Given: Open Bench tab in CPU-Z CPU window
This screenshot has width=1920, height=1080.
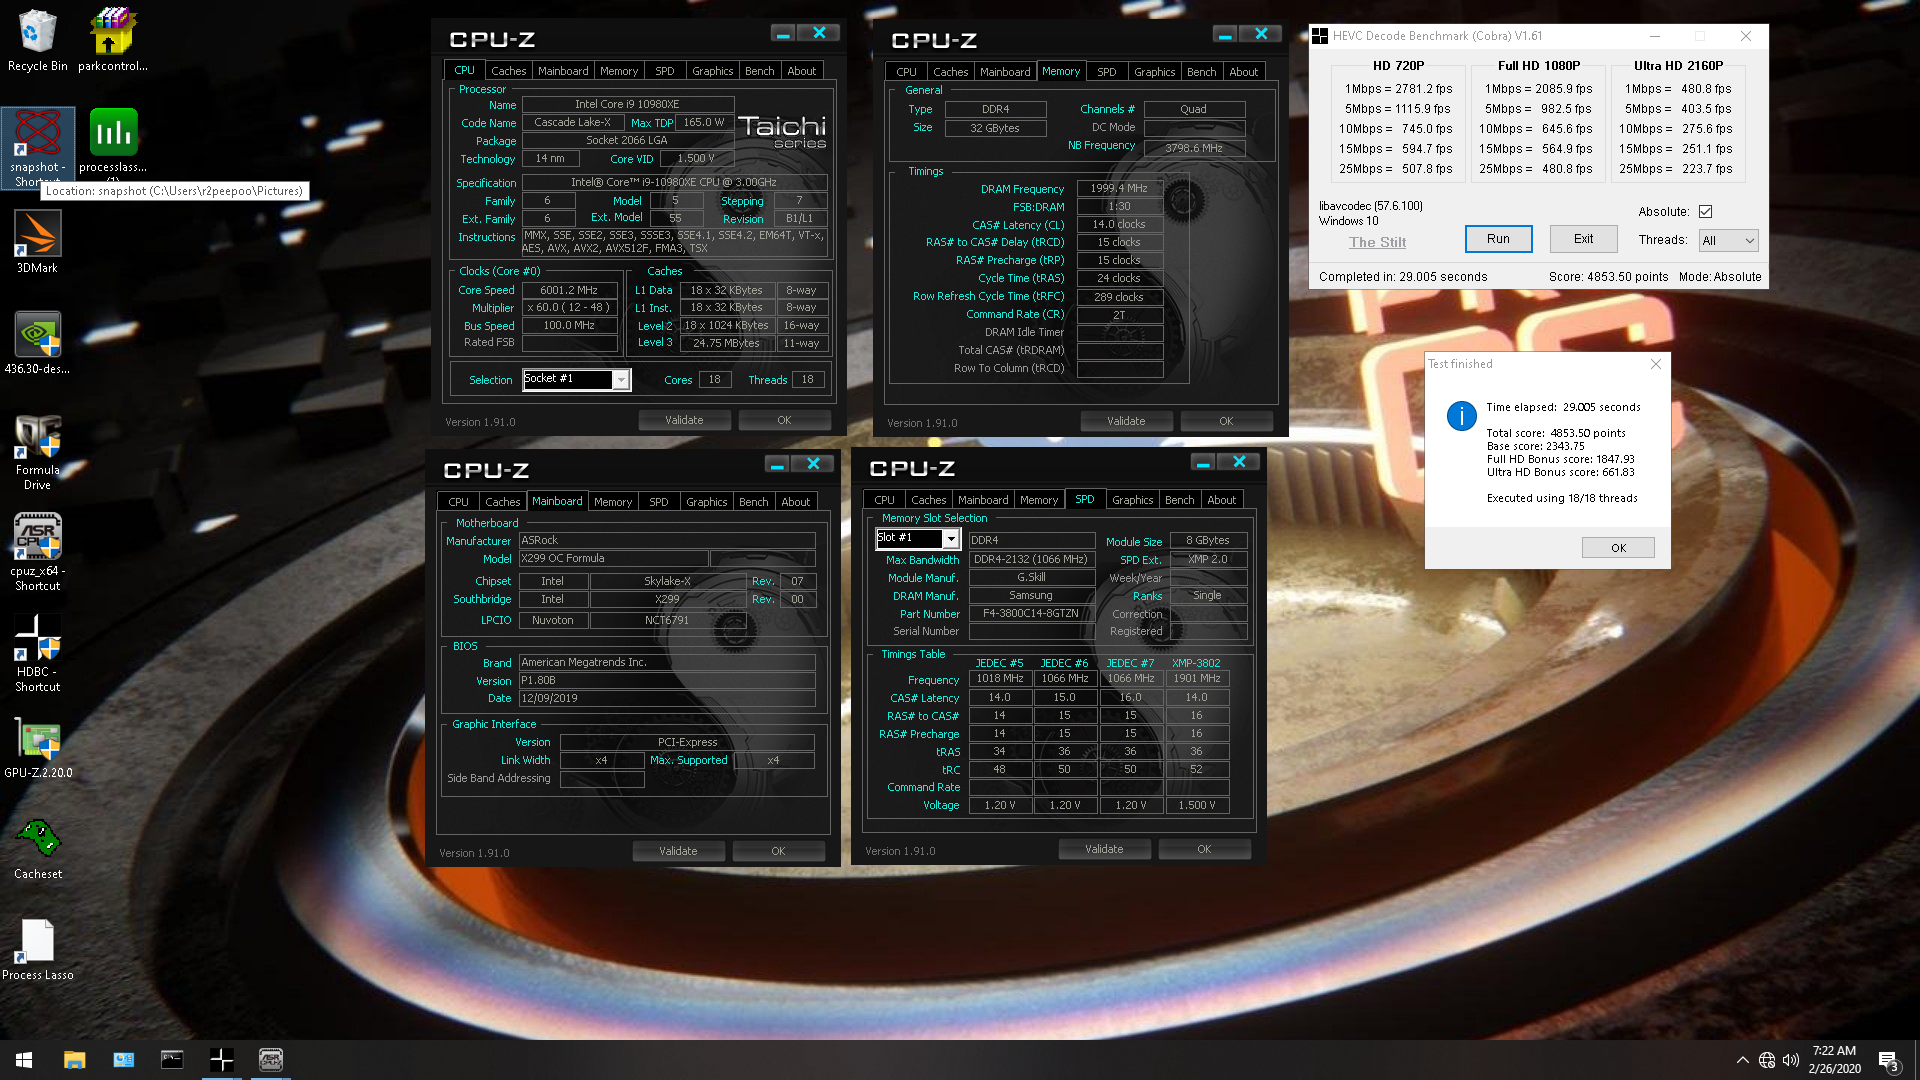Looking at the screenshot, I should 760,71.
